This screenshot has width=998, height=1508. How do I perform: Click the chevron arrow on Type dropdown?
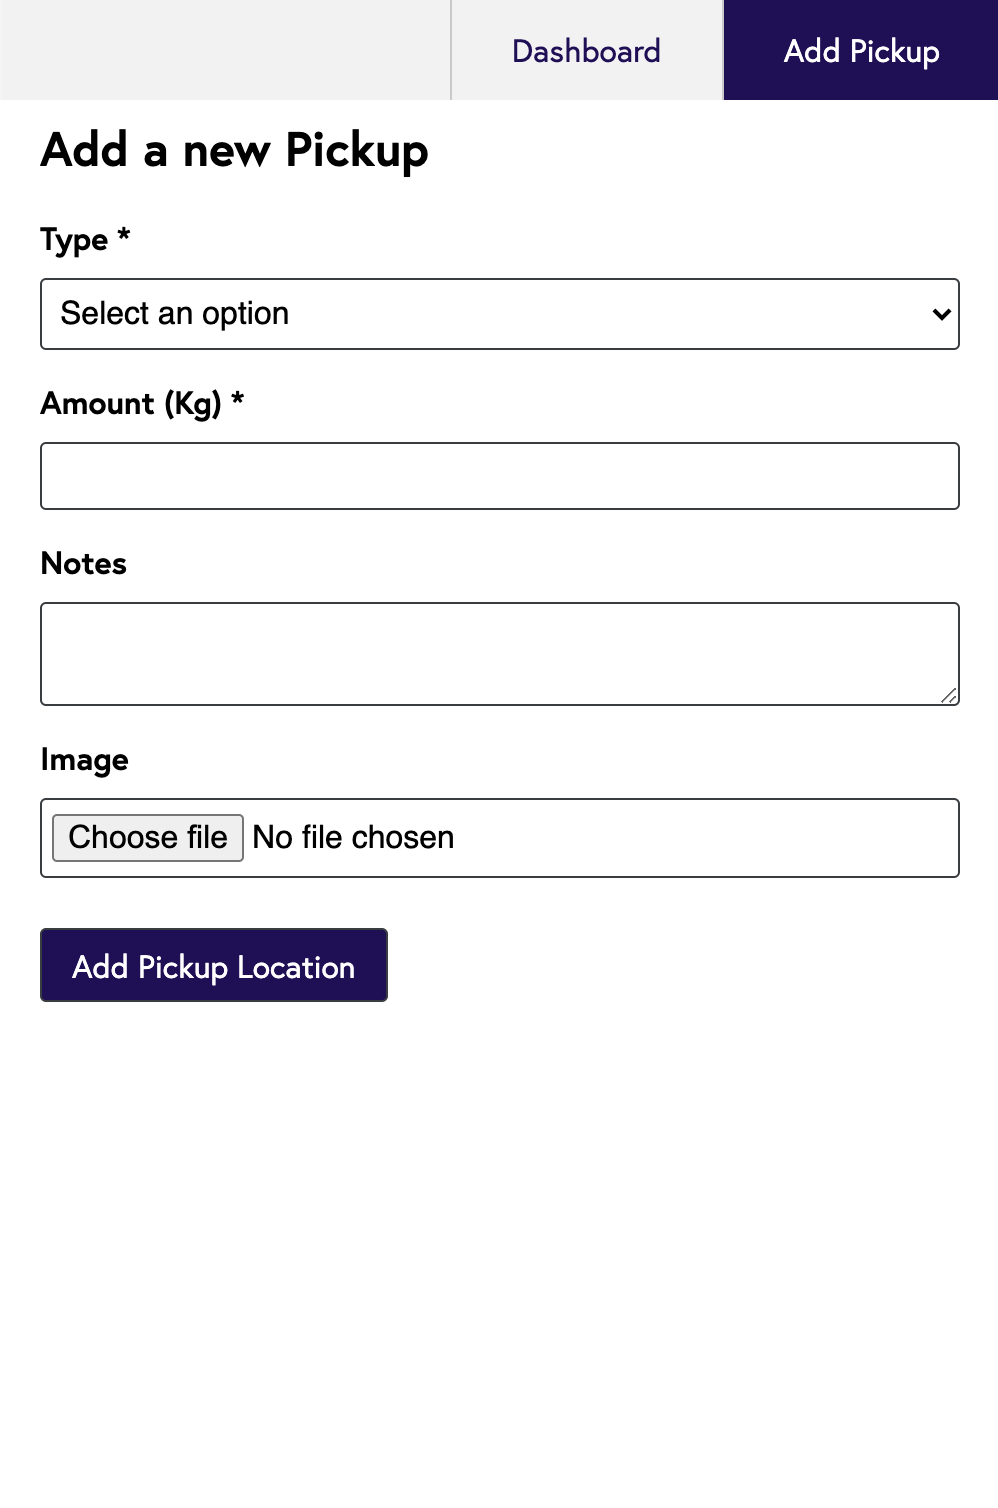tap(941, 314)
